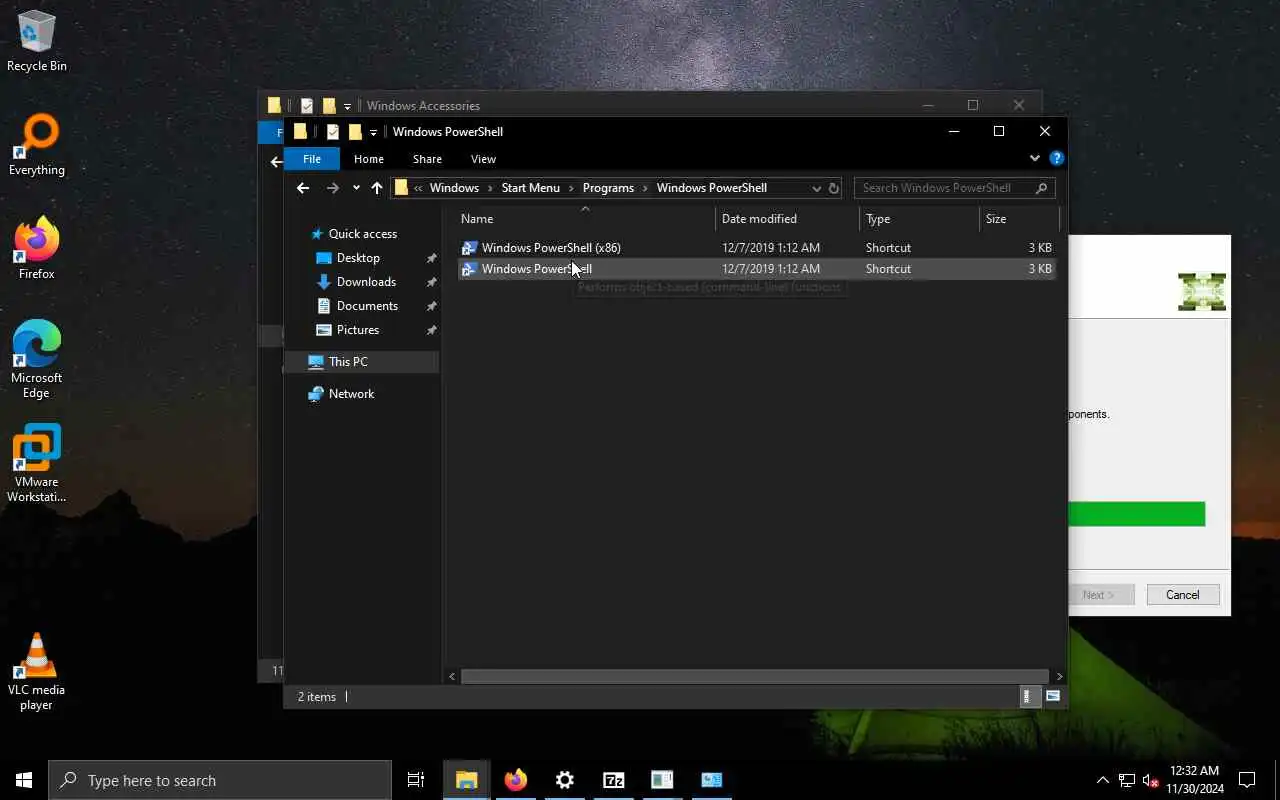Click Start Menu in the address breadcrumb
The width and height of the screenshot is (1280, 800).
(531, 188)
